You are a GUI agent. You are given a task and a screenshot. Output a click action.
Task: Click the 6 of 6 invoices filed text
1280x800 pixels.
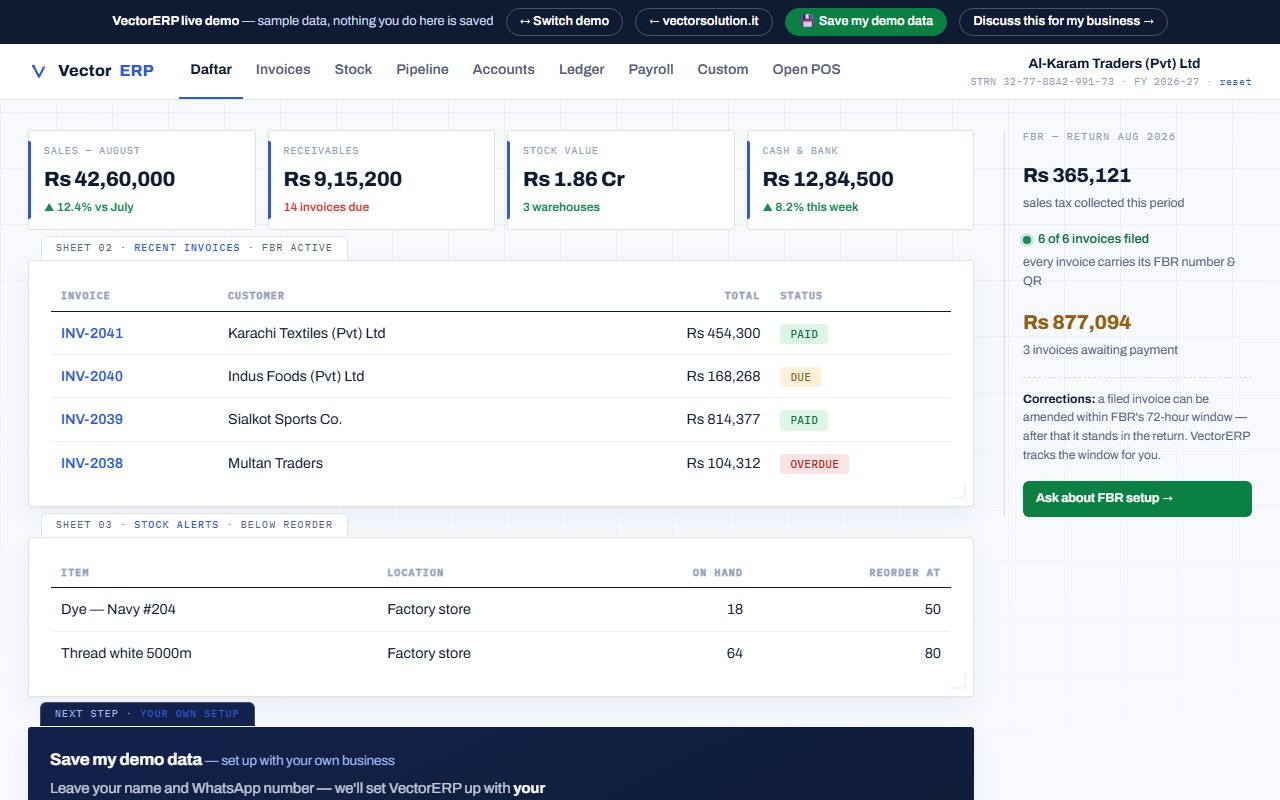(1093, 239)
